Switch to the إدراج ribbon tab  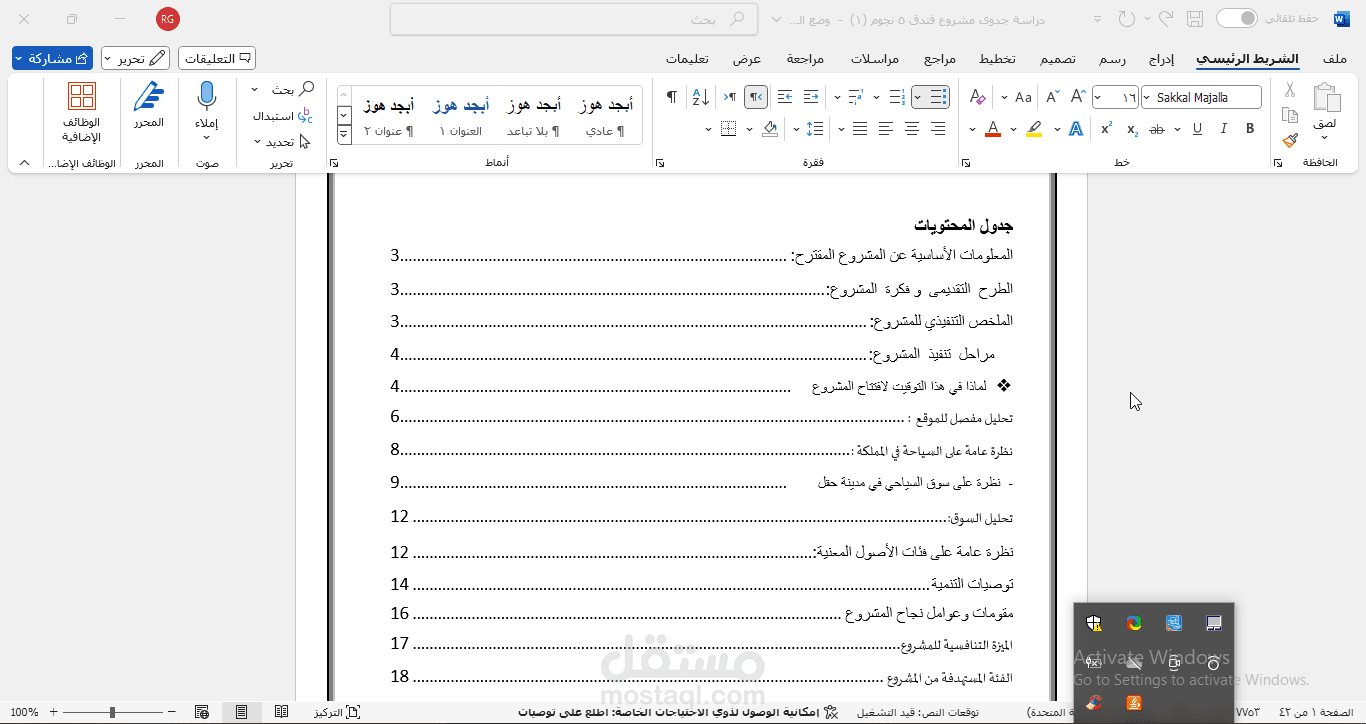[1161, 59]
